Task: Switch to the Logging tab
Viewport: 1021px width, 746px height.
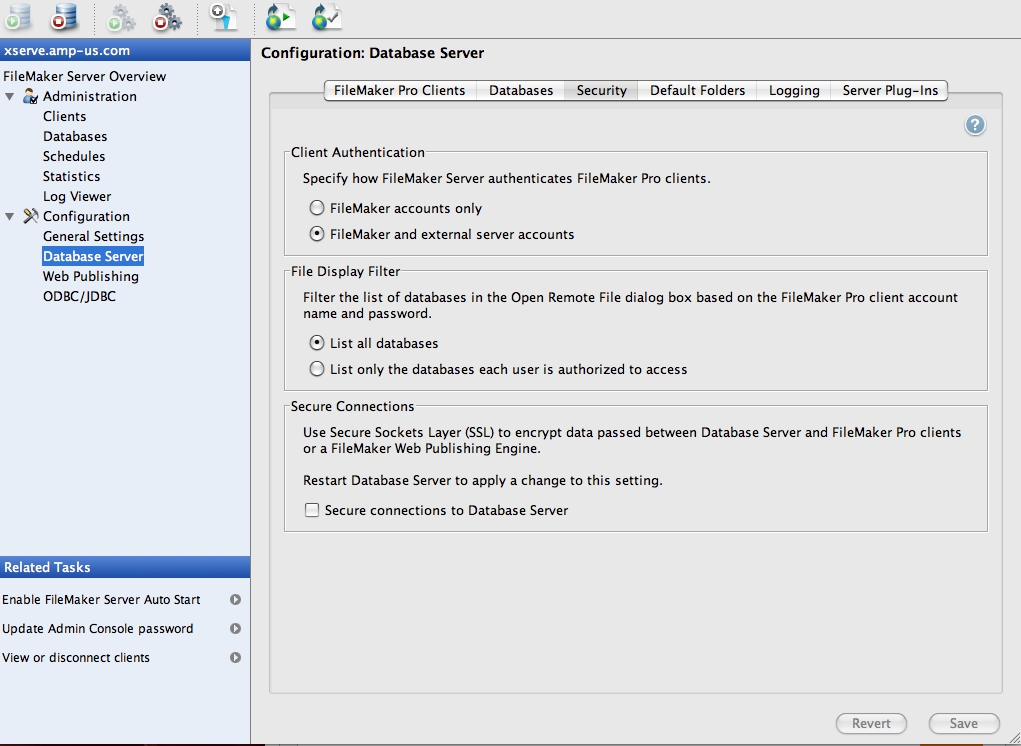Action: [794, 90]
